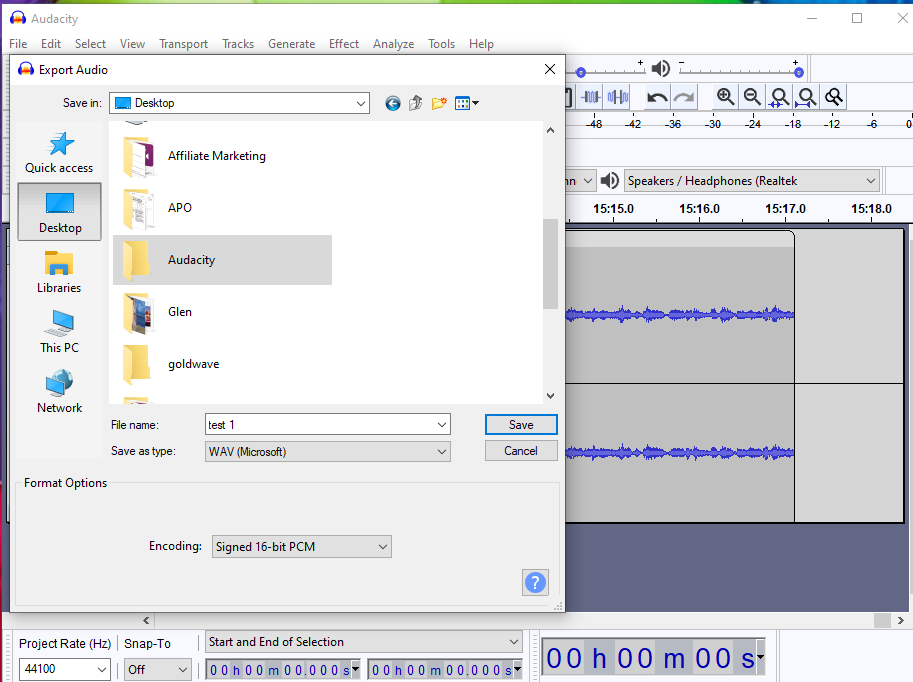The image size is (913, 682).
Task: Expand the File name history dropdown
Action: [x=442, y=425]
